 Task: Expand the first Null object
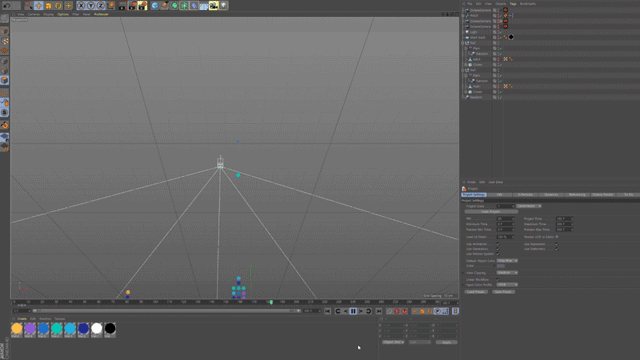463,43
